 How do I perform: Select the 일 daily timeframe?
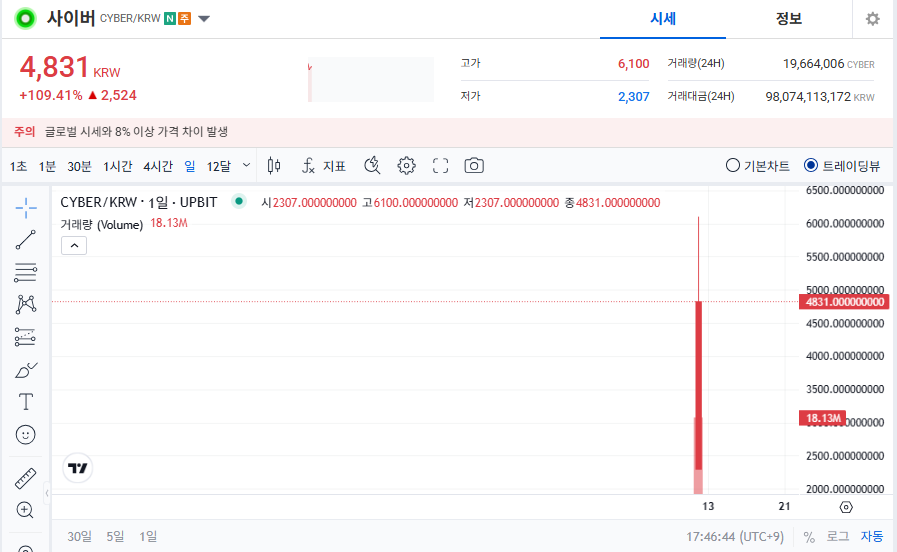pos(189,166)
